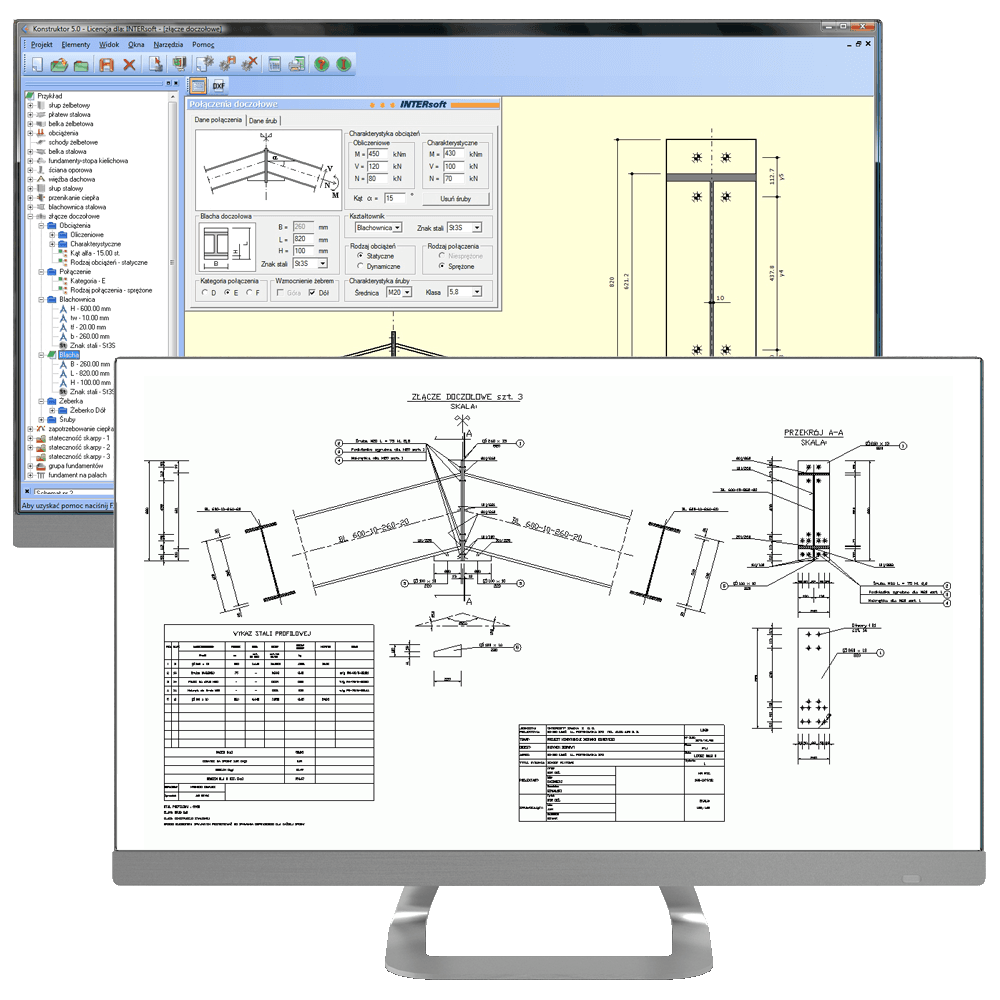
Task: Click the DXF export icon
Action: coord(219,85)
